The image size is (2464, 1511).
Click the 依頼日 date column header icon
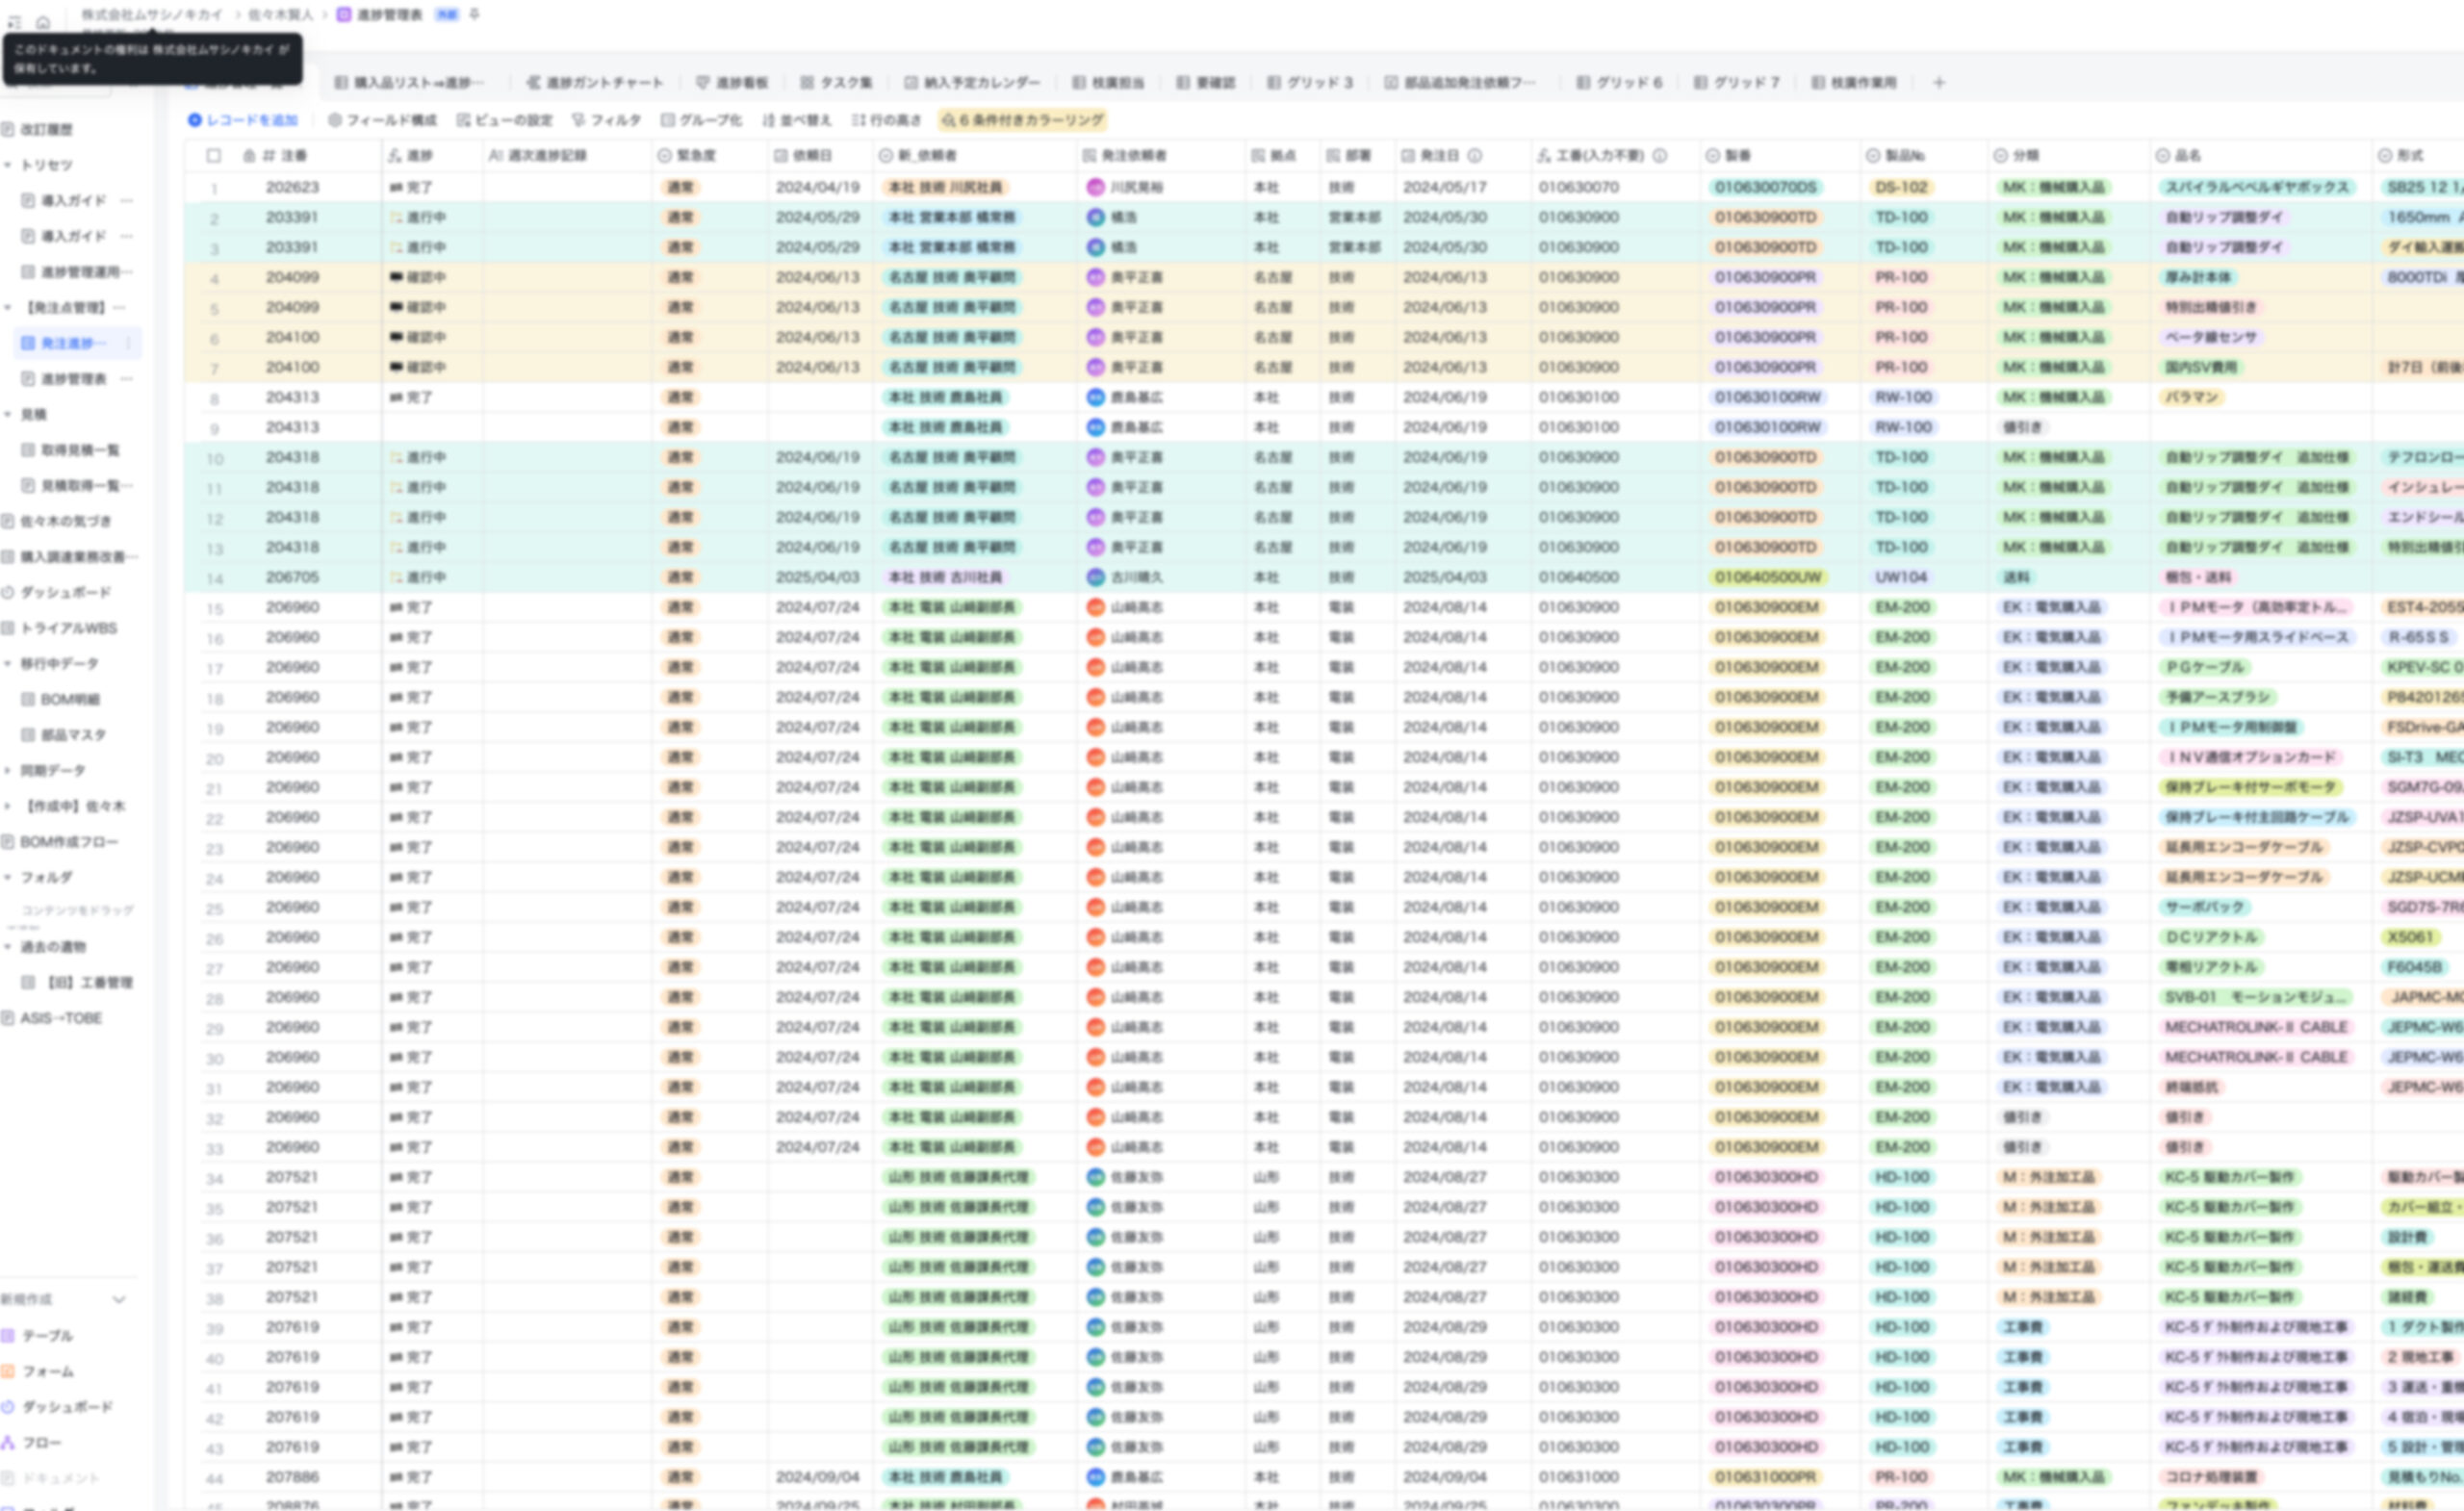[781, 156]
